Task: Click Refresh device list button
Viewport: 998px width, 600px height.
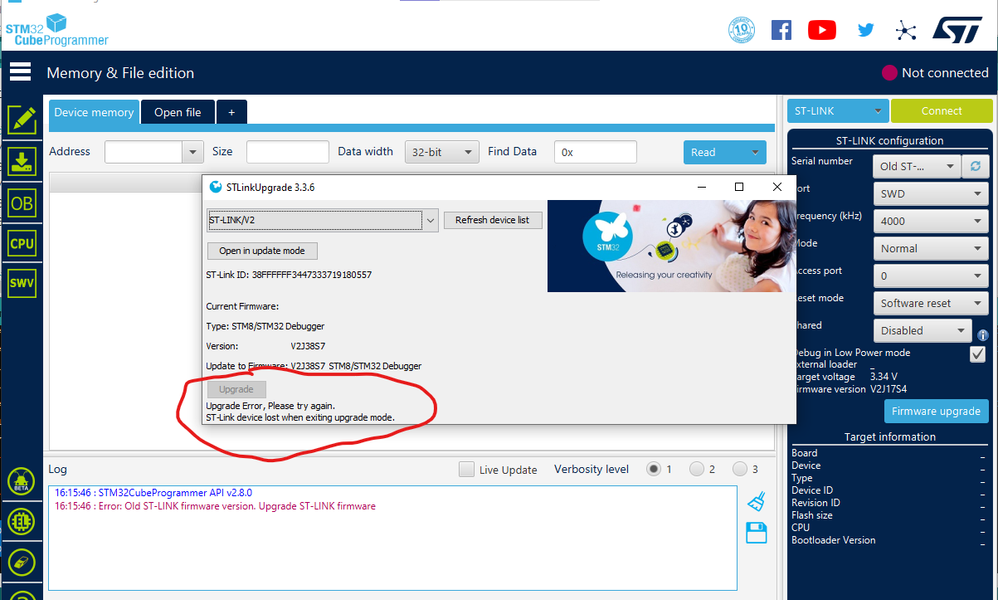Action: click(x=492, y=220)
